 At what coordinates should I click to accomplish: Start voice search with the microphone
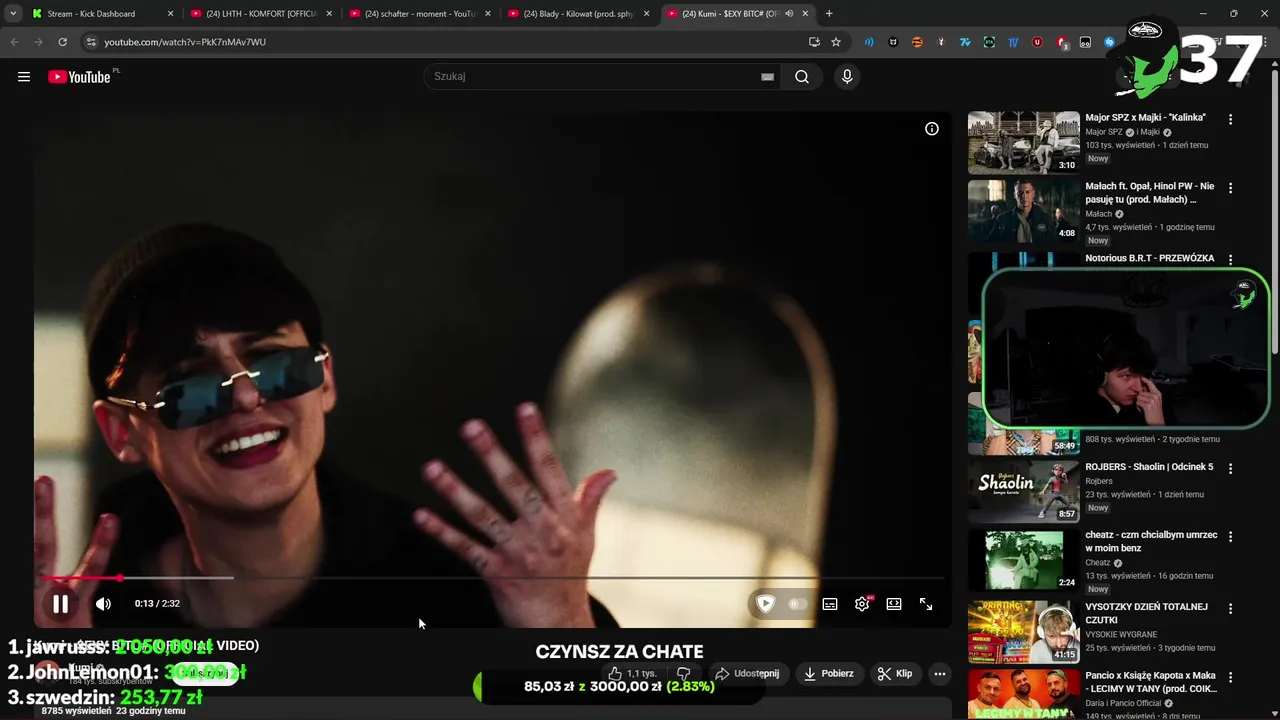tap(847, 77)
